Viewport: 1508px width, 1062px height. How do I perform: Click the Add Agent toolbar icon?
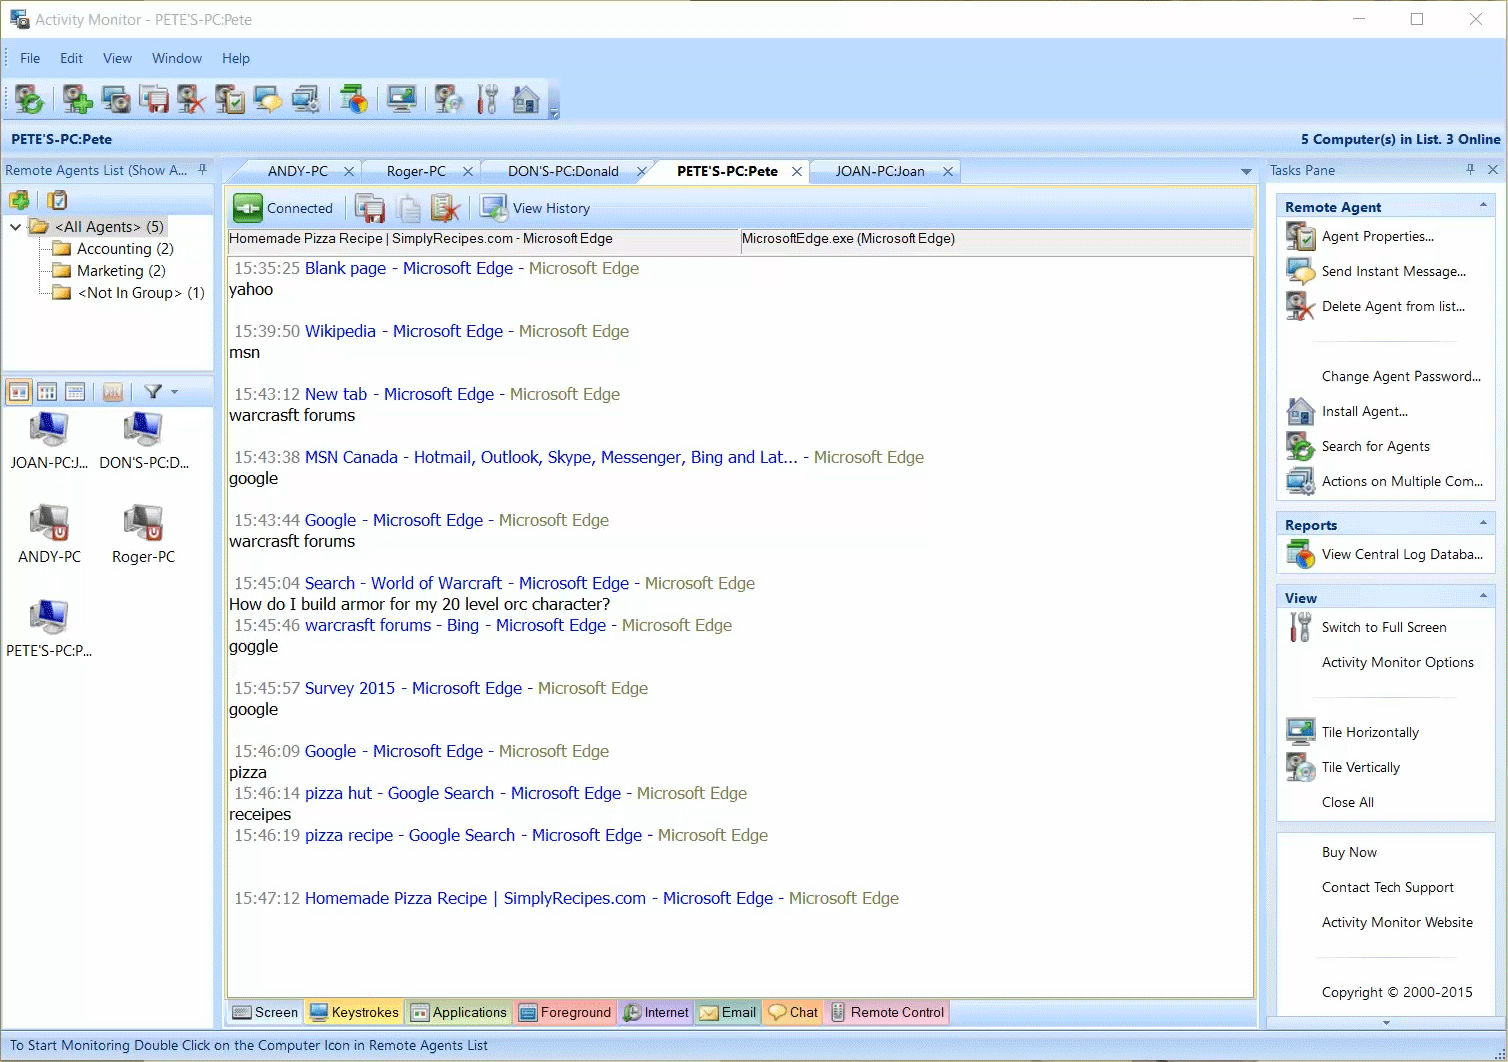76,99
